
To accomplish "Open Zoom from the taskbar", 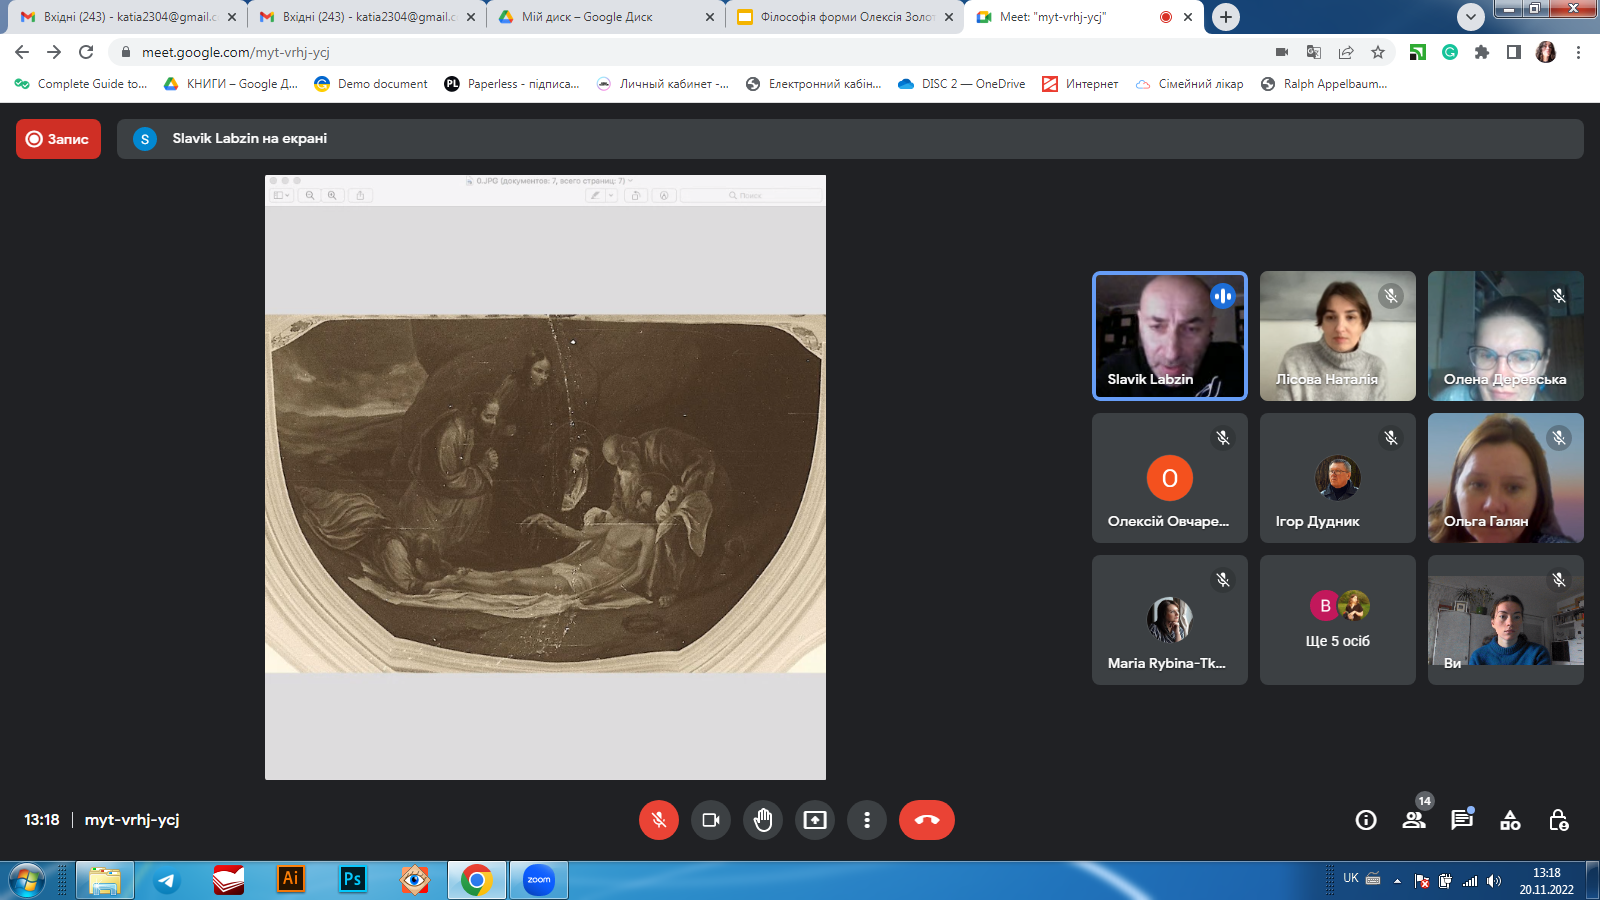I will tap(538, 880).
